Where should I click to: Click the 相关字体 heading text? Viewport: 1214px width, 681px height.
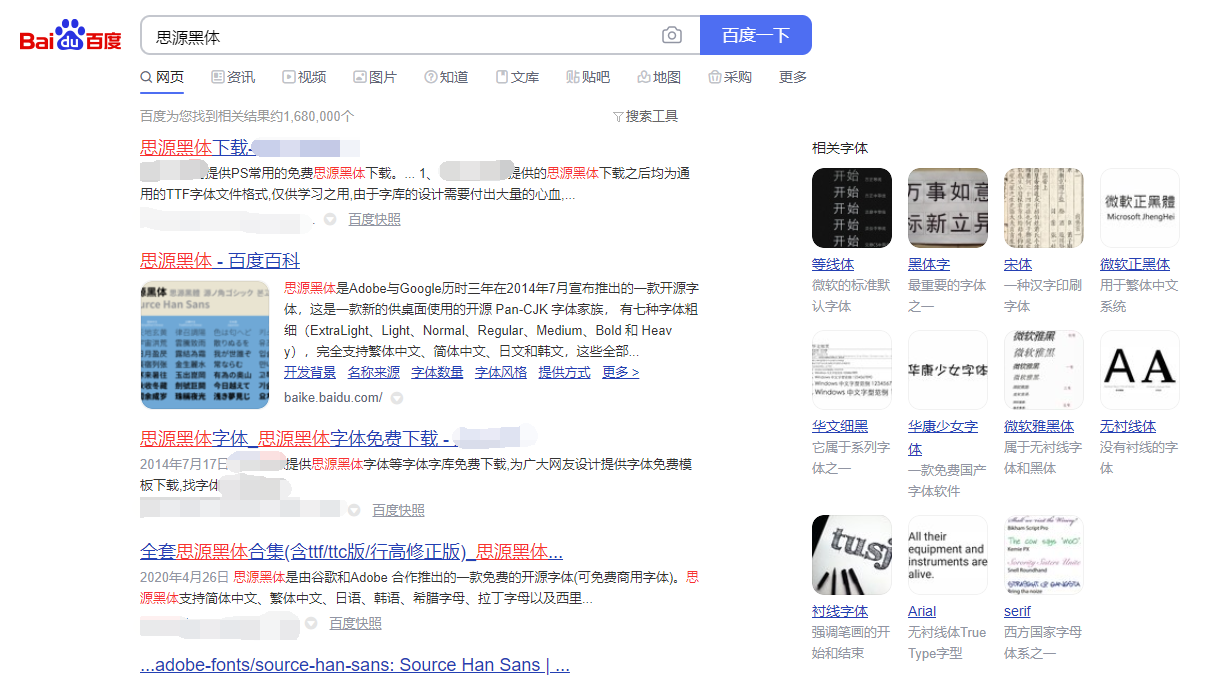(x=840, y=148)
